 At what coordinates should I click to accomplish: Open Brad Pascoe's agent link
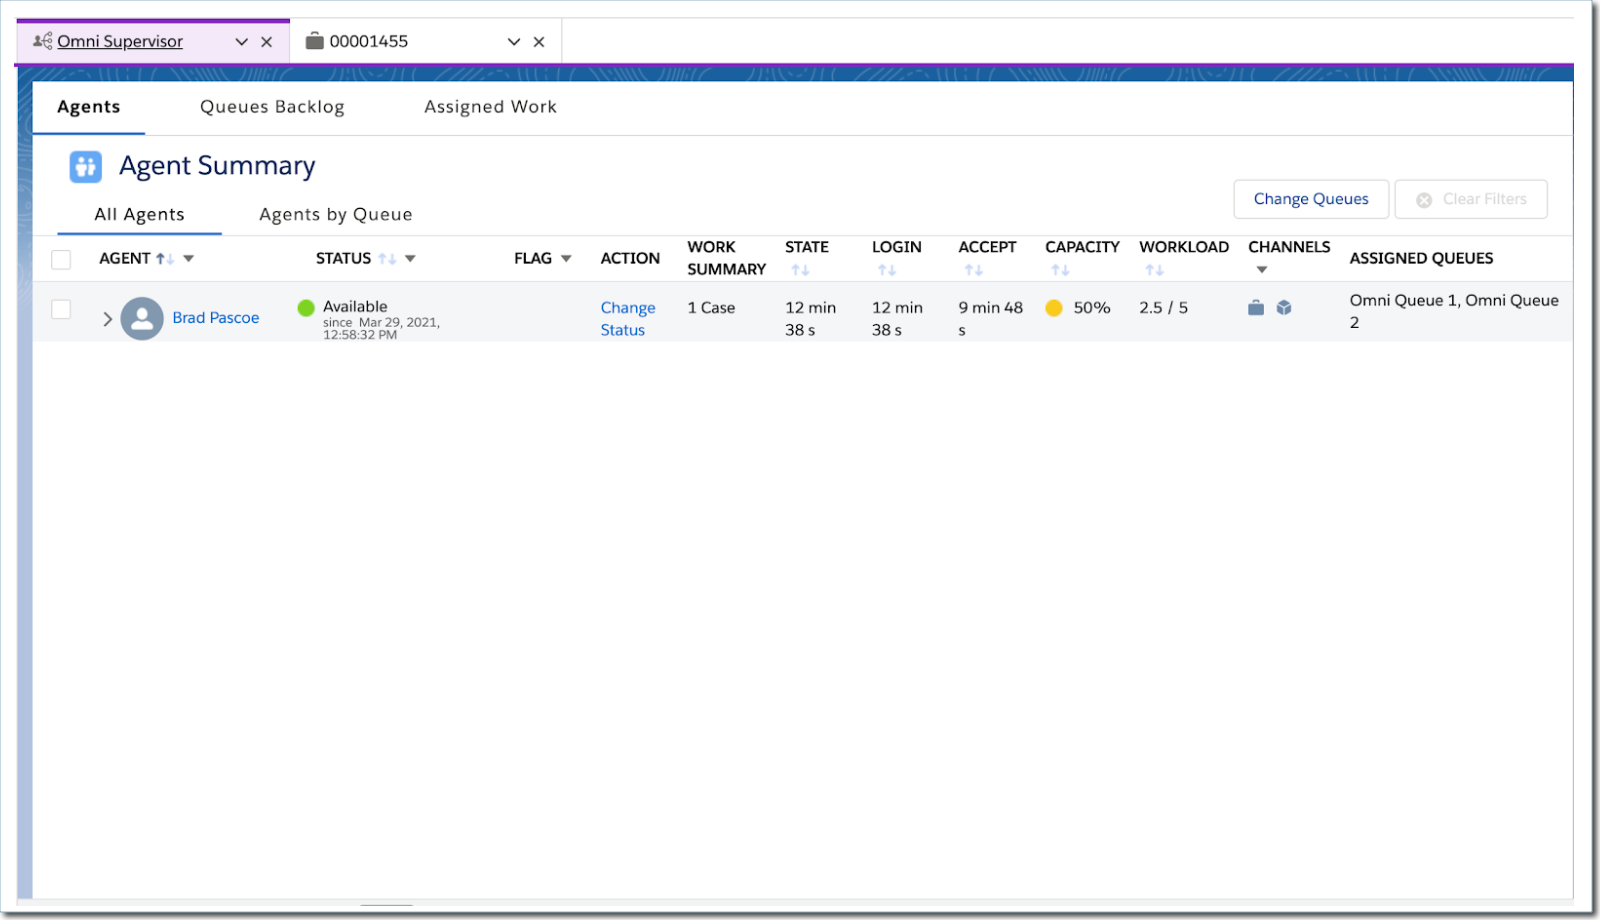coord(216,318)
